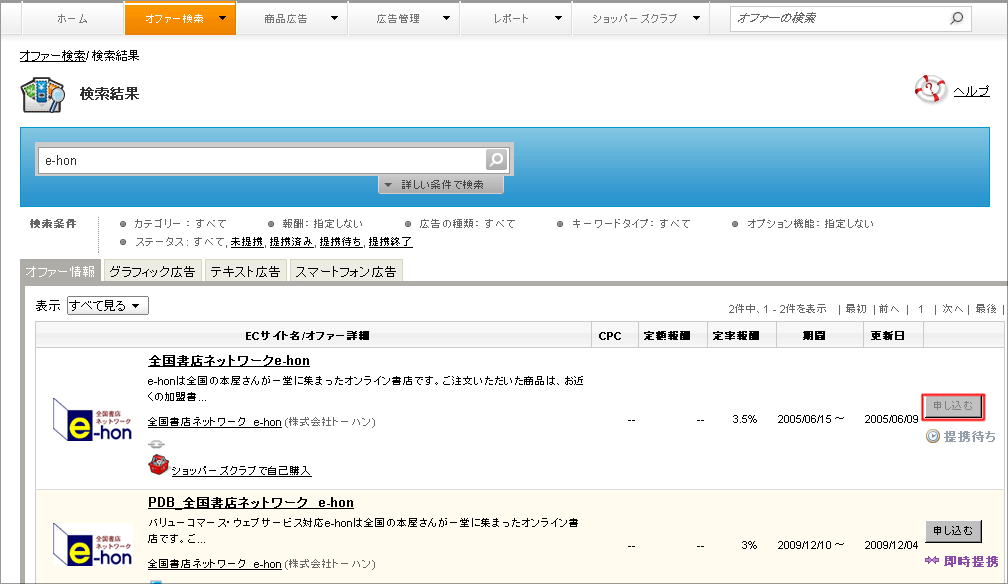Switch to the テキスト広告 tab
Image resolution: width=1008 pixels, height=584 pixels.
245,271
